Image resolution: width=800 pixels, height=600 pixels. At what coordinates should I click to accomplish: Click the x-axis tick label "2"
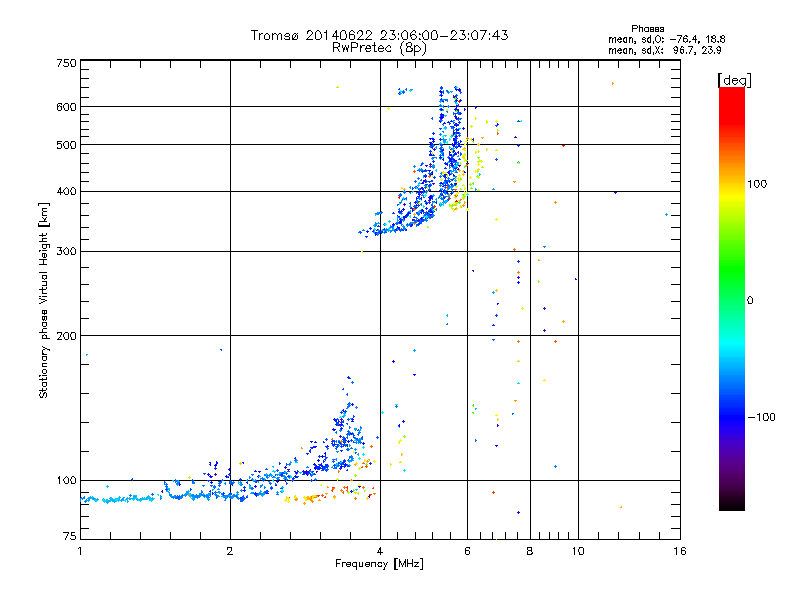230,551
